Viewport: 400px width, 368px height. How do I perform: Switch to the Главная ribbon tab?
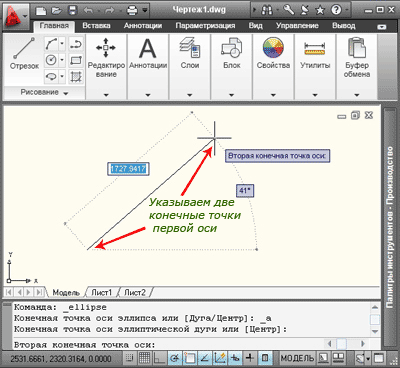click(54, 26)
